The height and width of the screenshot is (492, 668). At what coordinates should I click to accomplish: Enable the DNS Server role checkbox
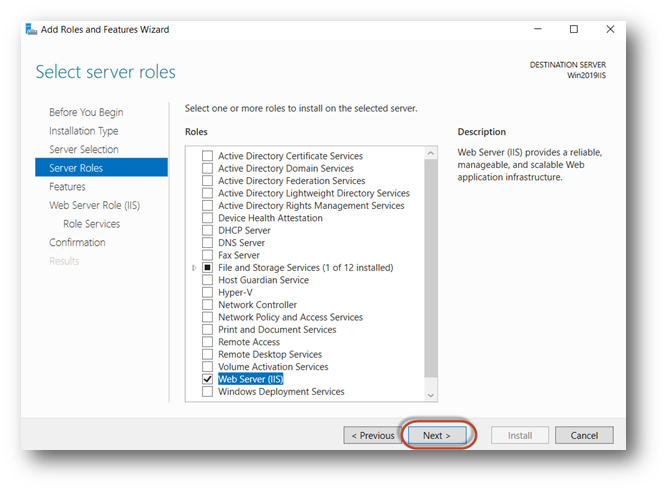pos(208,243)
